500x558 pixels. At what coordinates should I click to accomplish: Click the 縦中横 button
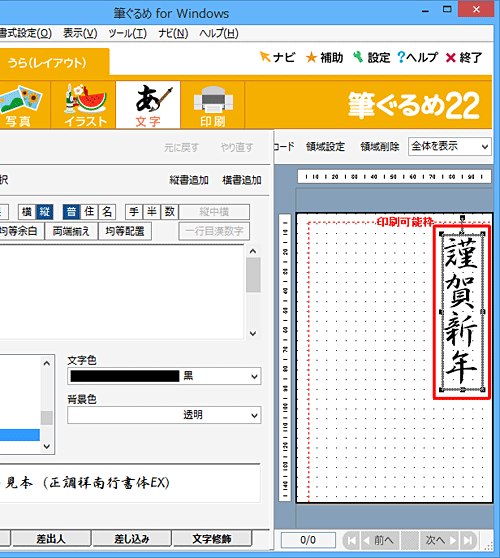(214, 212)
